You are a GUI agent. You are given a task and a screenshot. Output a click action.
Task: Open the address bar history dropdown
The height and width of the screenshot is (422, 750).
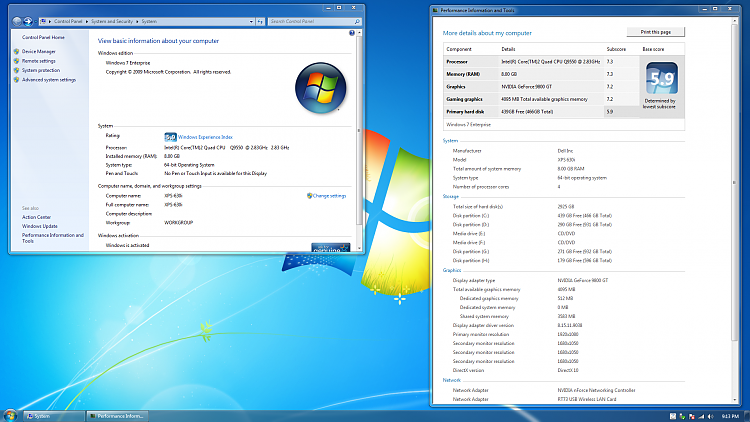(x=251, y=22)
